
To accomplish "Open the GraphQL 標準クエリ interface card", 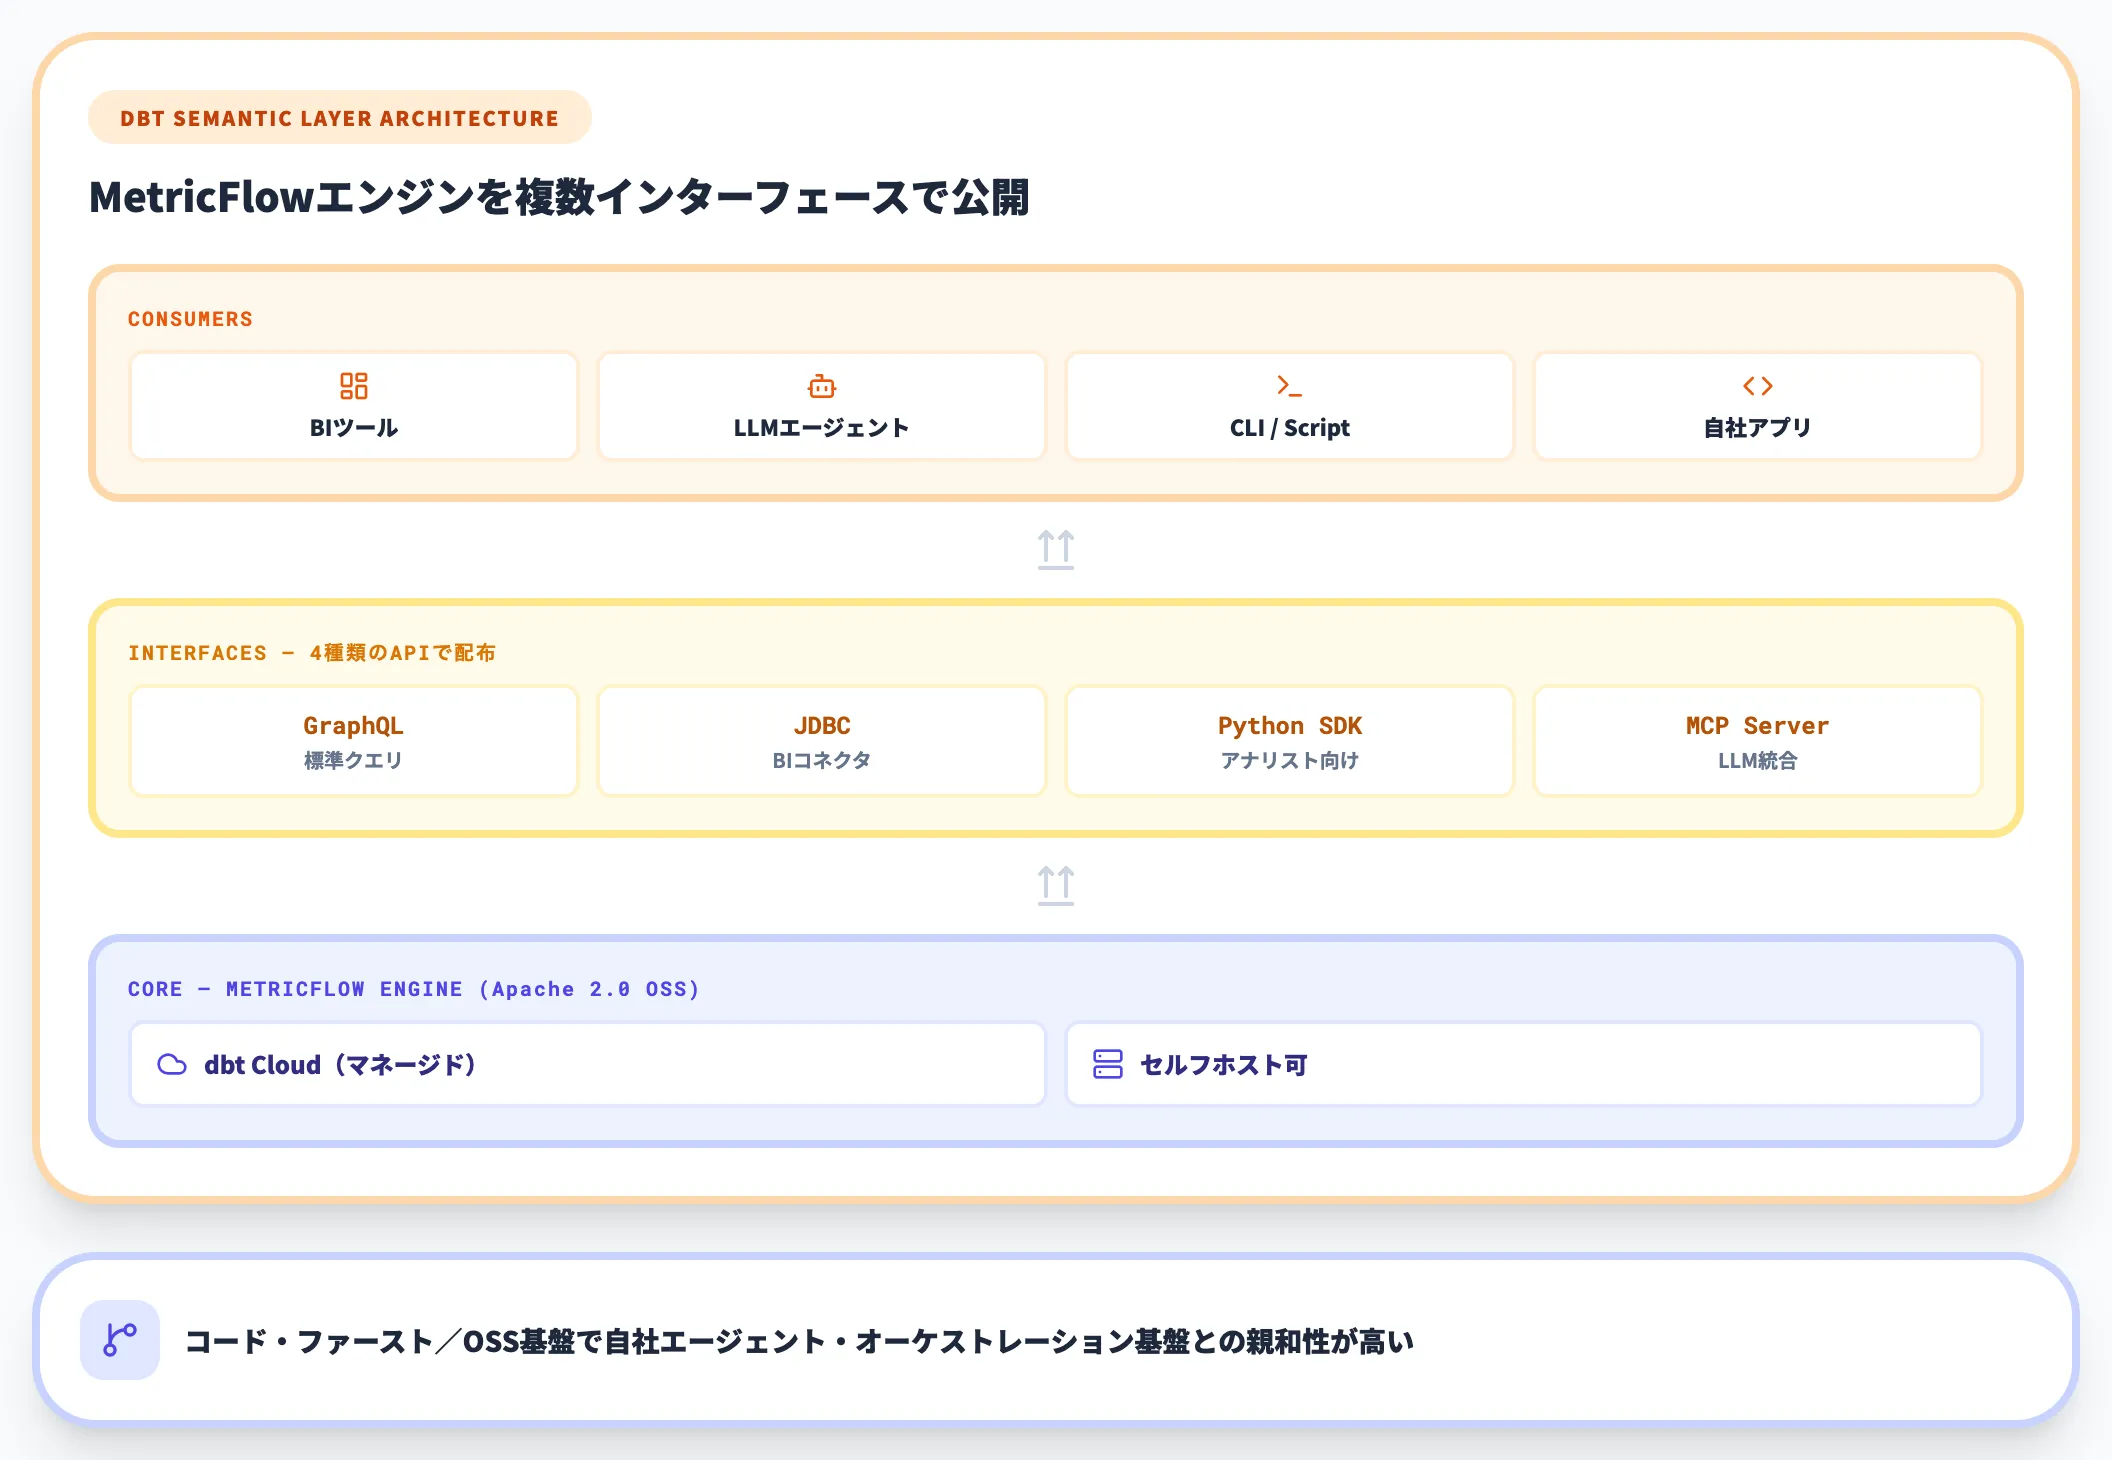I will pyautogui.click(x=354, y=740).
